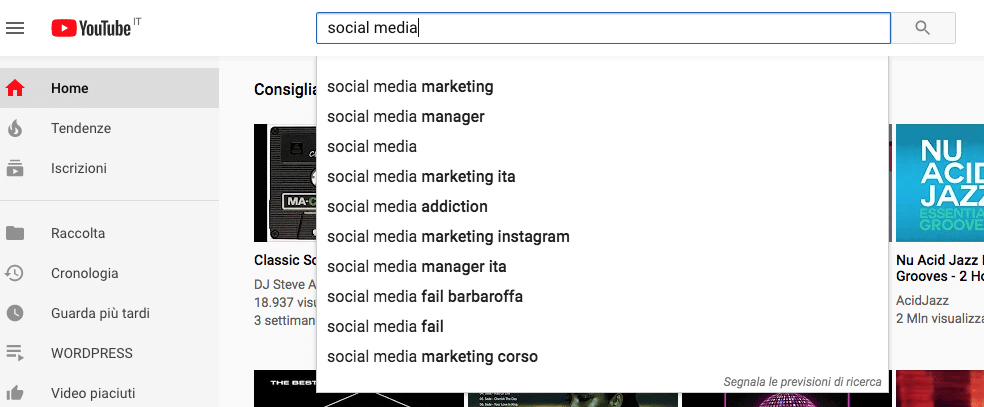Open the Nu Acid Jazz video thumbnail
This screenshot has height=407, width=984.
coord(939,183)
